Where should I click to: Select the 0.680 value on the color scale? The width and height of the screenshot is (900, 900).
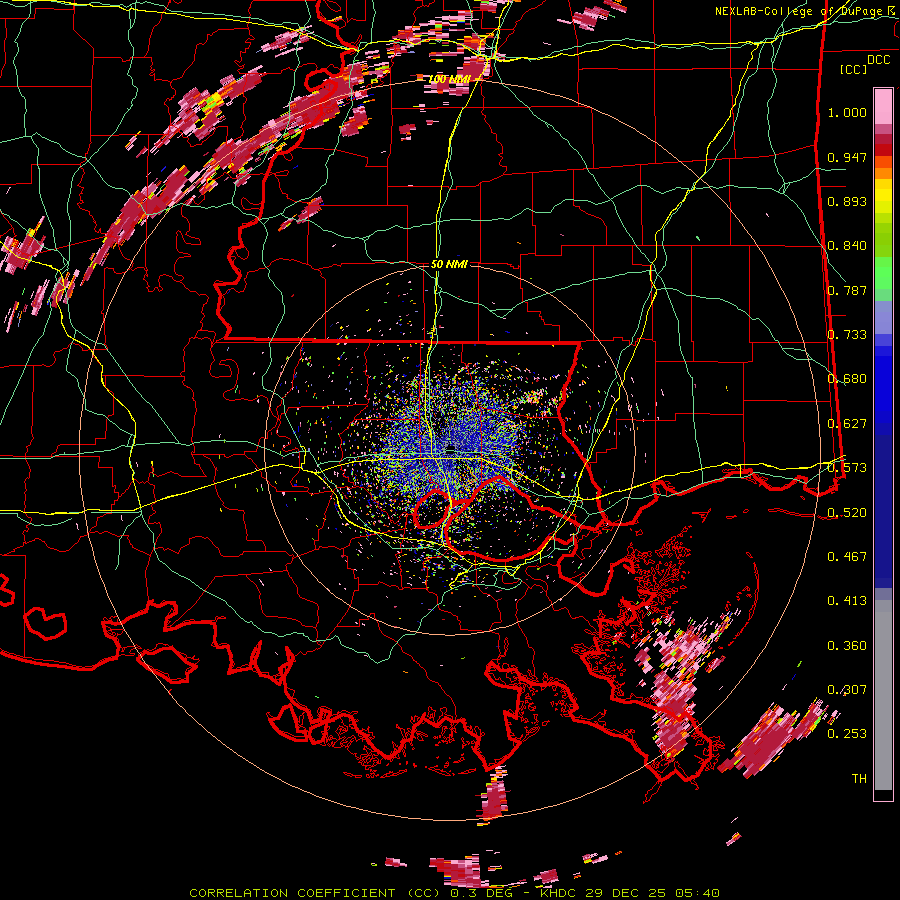[x=847, y=379]
